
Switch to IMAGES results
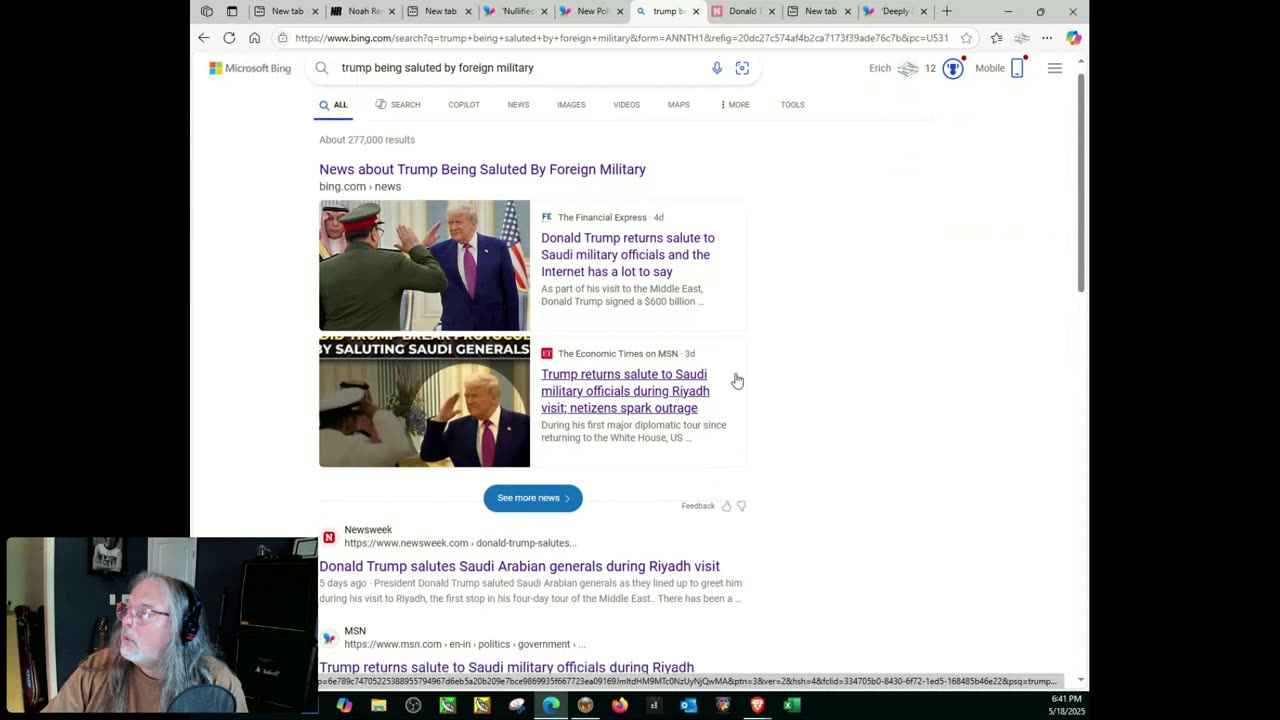571,105
